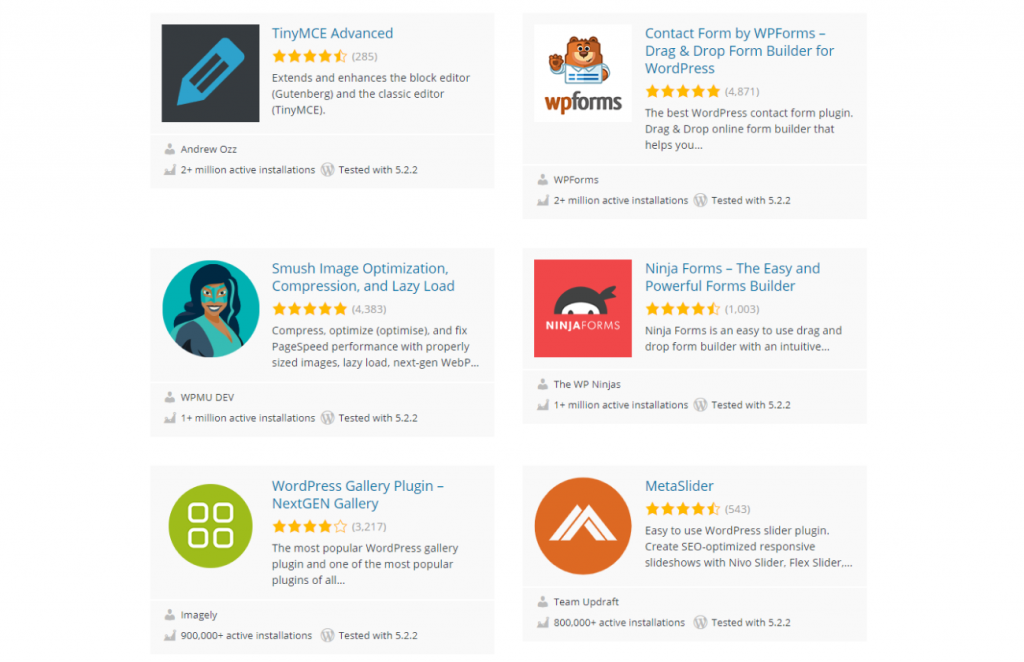The height and width of the screenshot is (662, 1024).
Task: Click the installations chart icon under Team Updraft
Action: pyautogui.click(x=542, y=622)
